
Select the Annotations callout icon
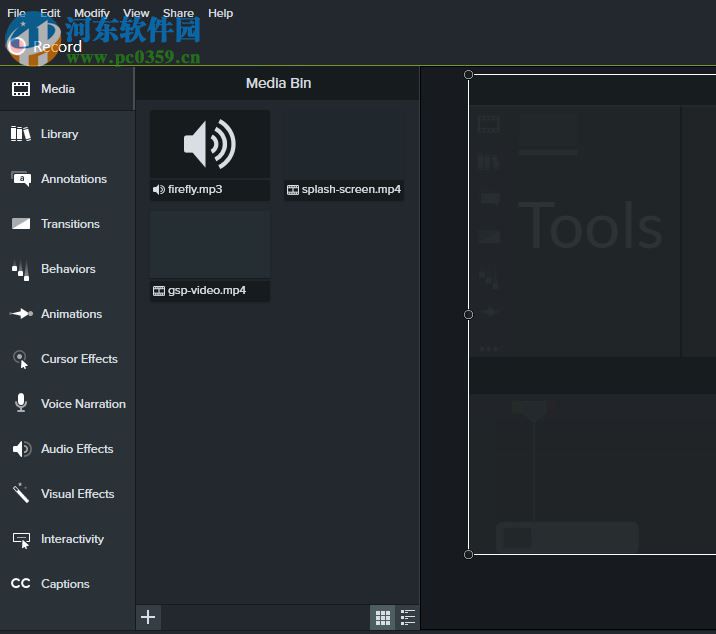(21, 179)
